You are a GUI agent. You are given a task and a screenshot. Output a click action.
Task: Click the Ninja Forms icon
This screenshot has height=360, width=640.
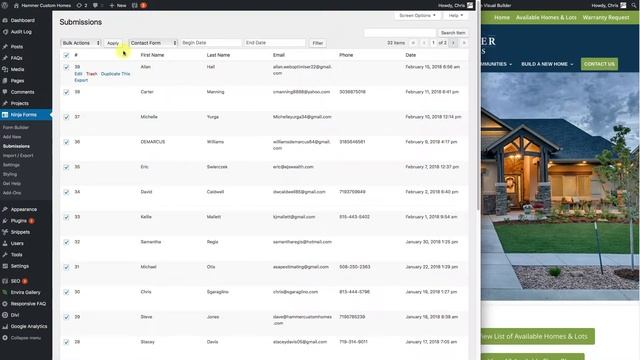click(5, 115)
